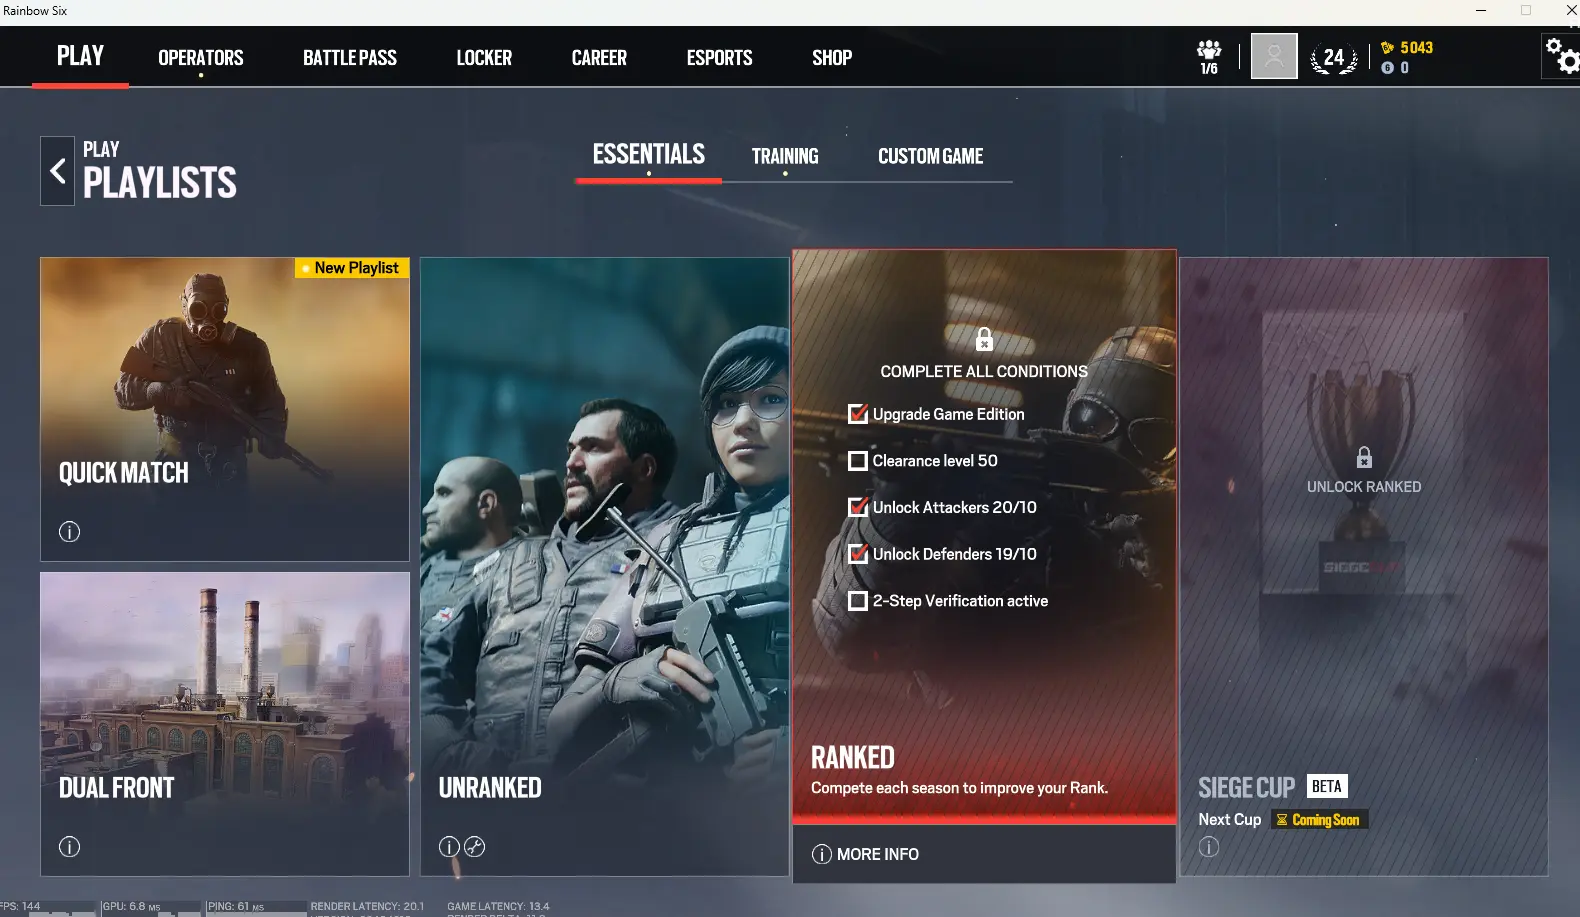1580x917 pixels.
Task: Select the Dual Front playlist card
Action: pyautogui.click(x=225, y=724)
